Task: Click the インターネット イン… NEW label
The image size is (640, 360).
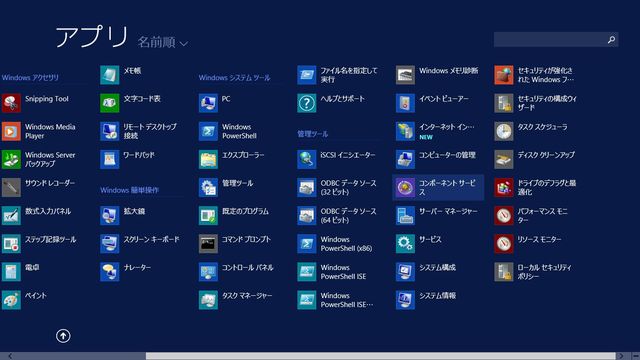Action: (x=447, y=131)
